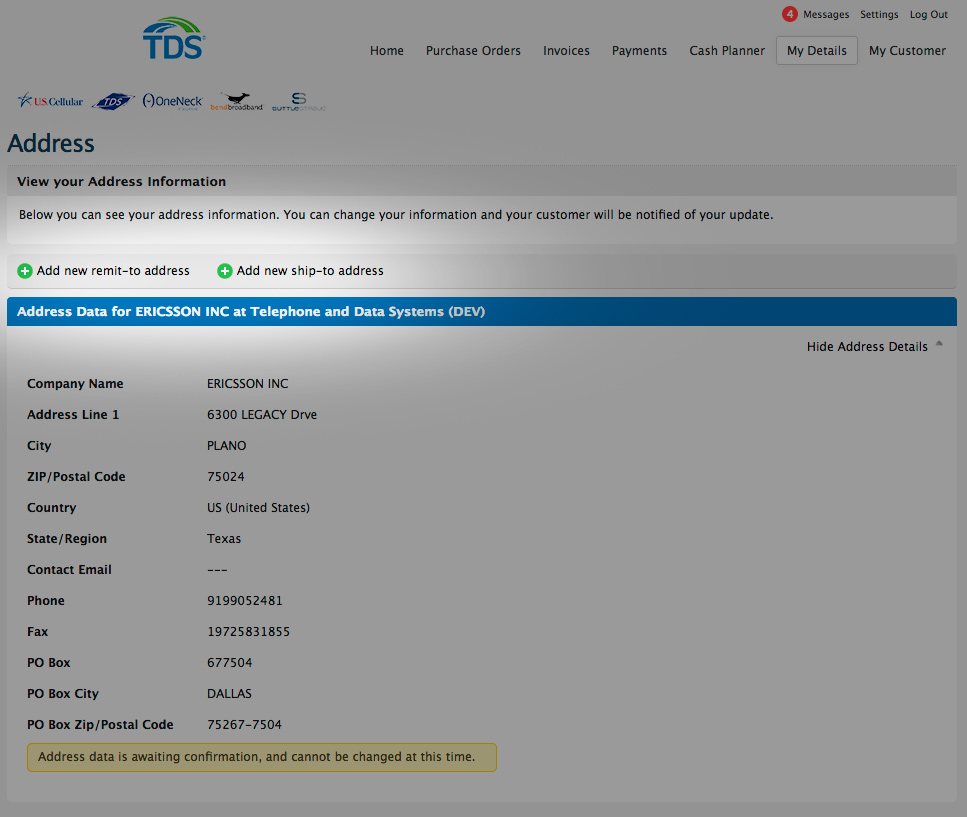Select the ZIP value 75024
This screenshot has height=817, width=967.
point(226,477)
